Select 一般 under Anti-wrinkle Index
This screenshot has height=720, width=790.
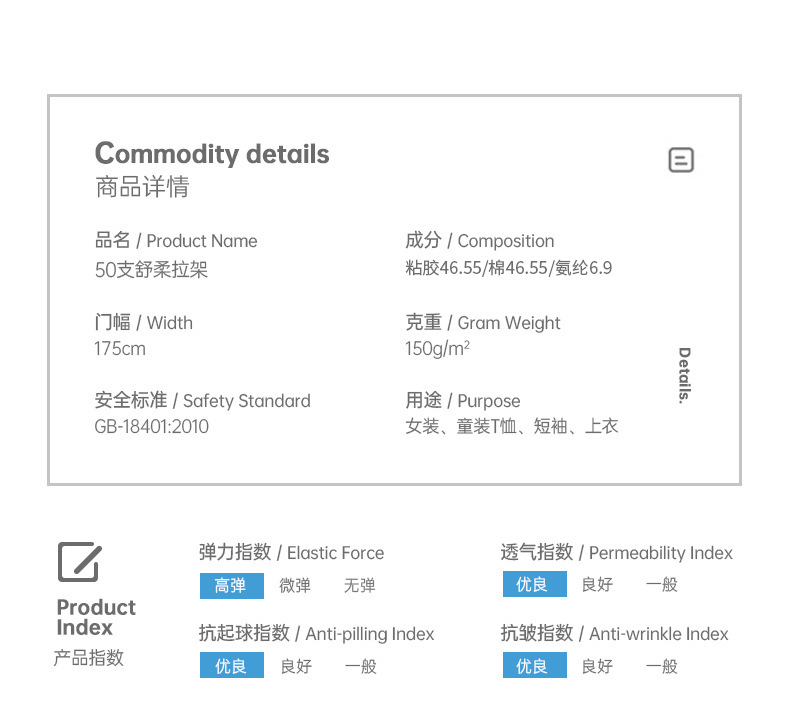(662, 666)
